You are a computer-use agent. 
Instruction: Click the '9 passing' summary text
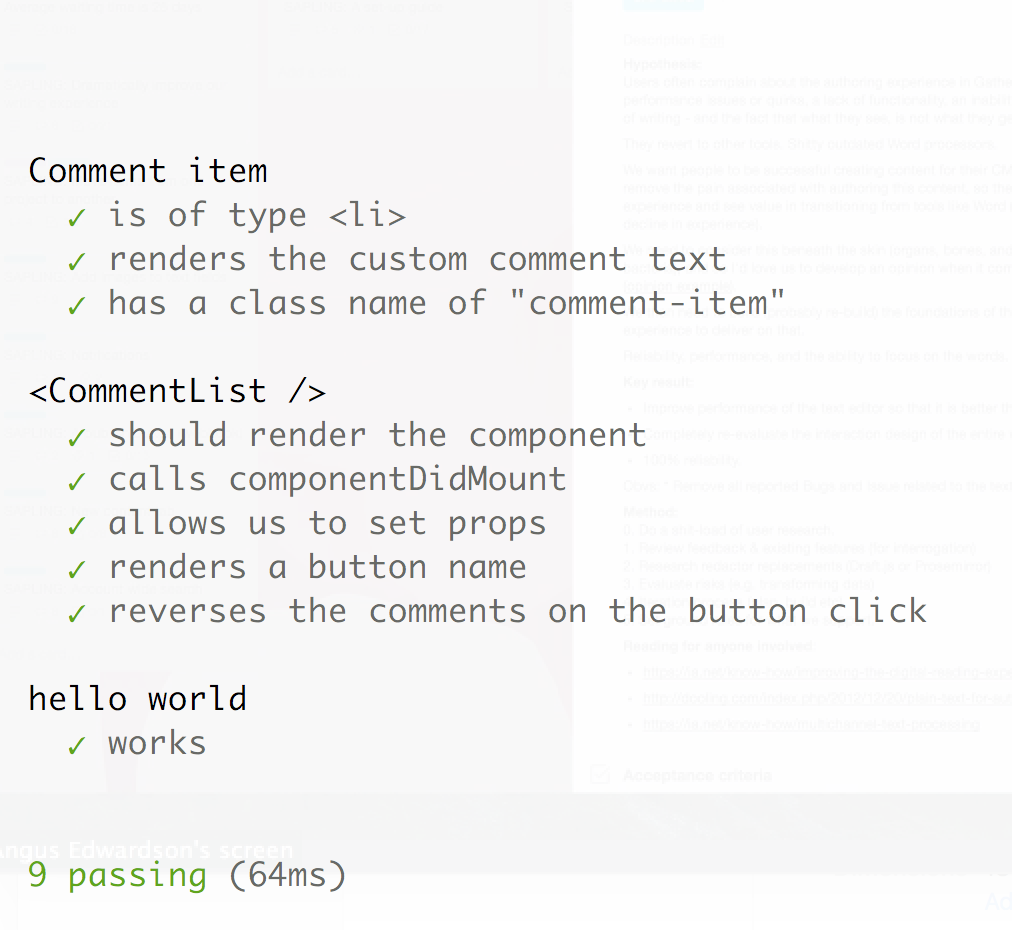tap(117, 876)
